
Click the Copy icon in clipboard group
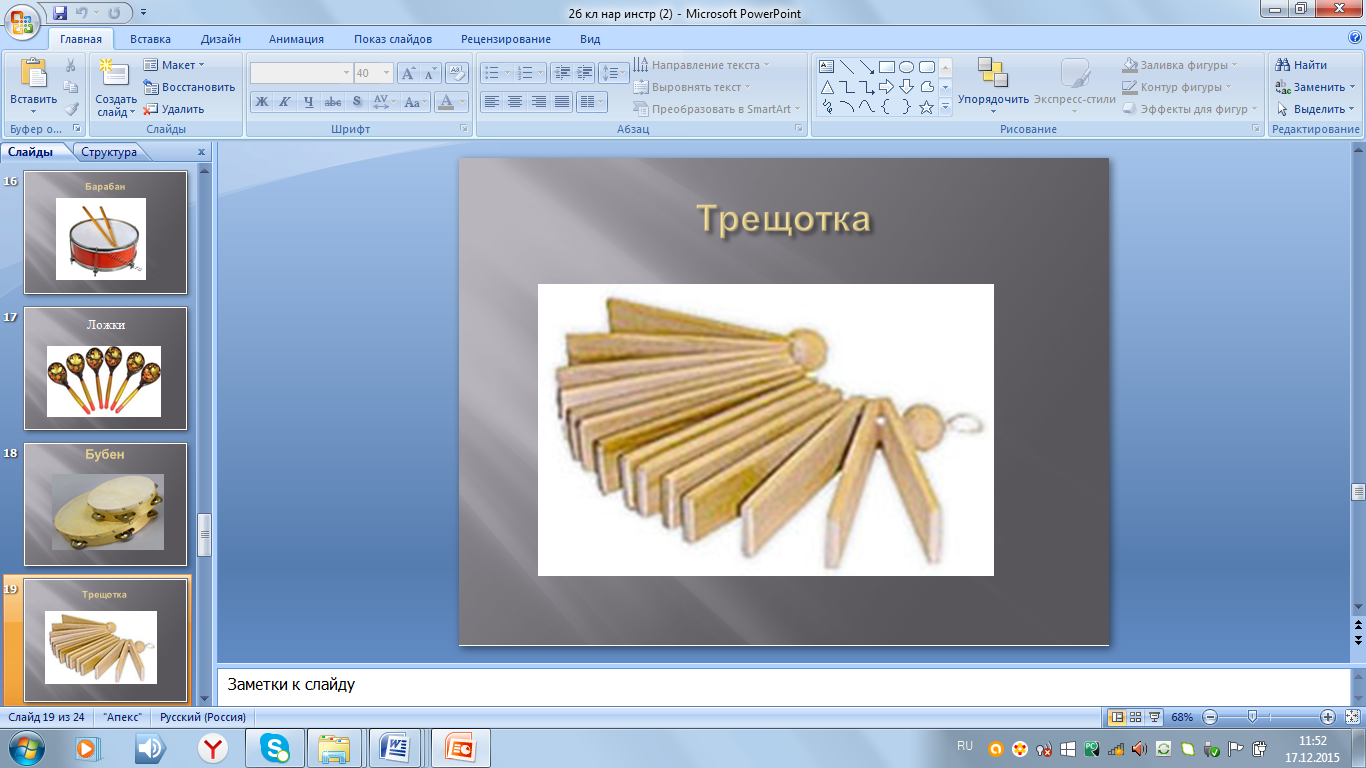[x=71, y=87]
